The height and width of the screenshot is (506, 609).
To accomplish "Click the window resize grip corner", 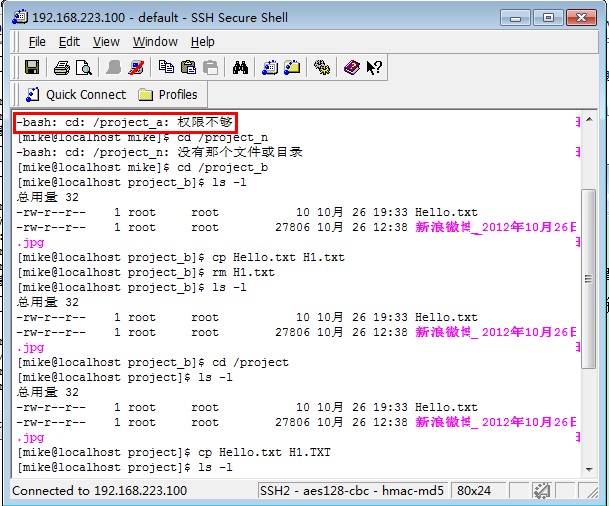I will point(590,491).
